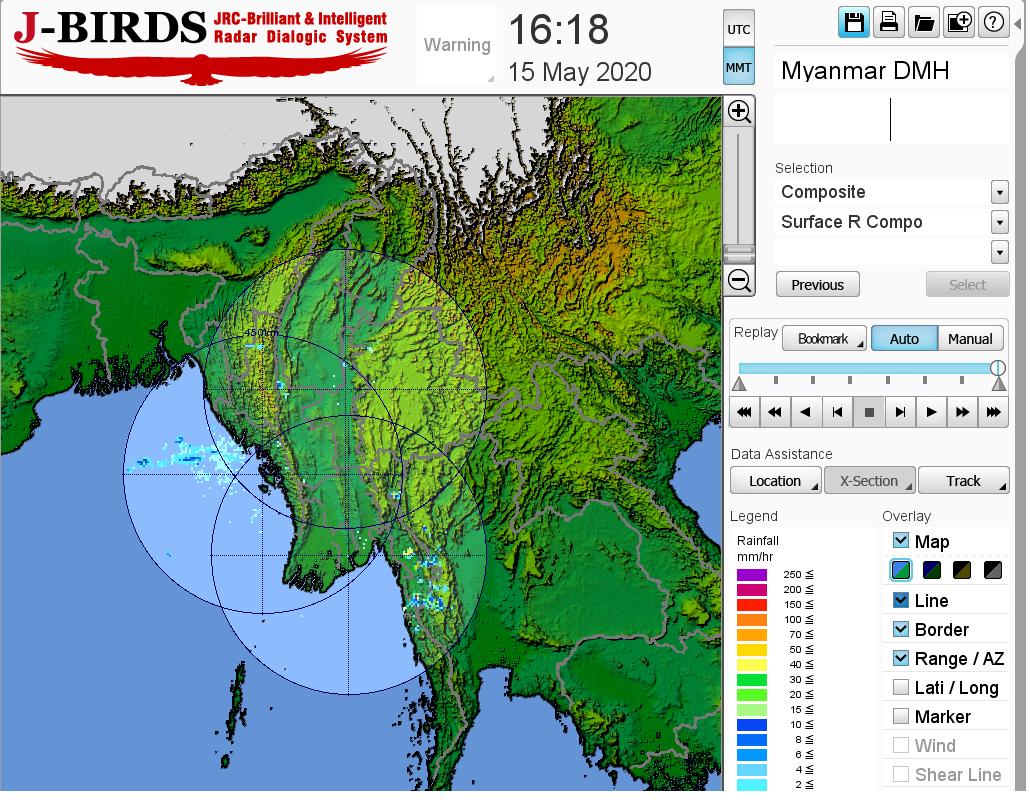Enable the Lati / Long overlay checkbox
The height and width of the screenshot is (811, 1030).
901,687
